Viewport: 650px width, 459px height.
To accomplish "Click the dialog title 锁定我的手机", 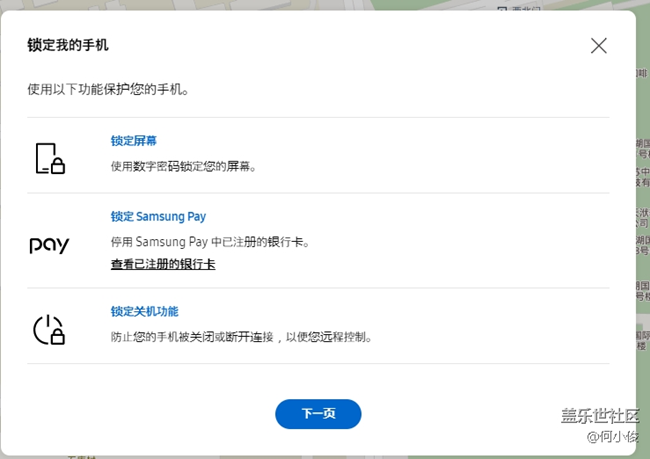I will click(x=68, y=45).
